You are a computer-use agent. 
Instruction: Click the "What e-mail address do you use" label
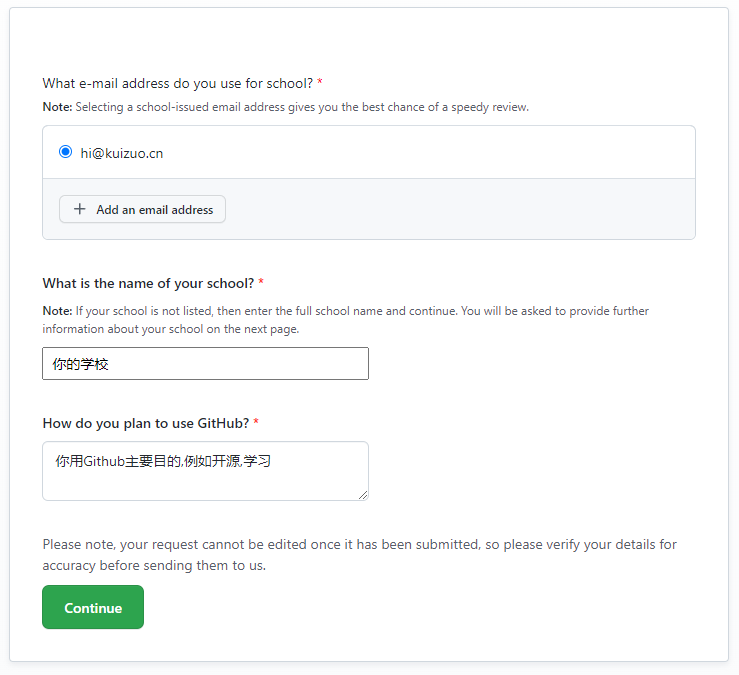tap(177, 83)
